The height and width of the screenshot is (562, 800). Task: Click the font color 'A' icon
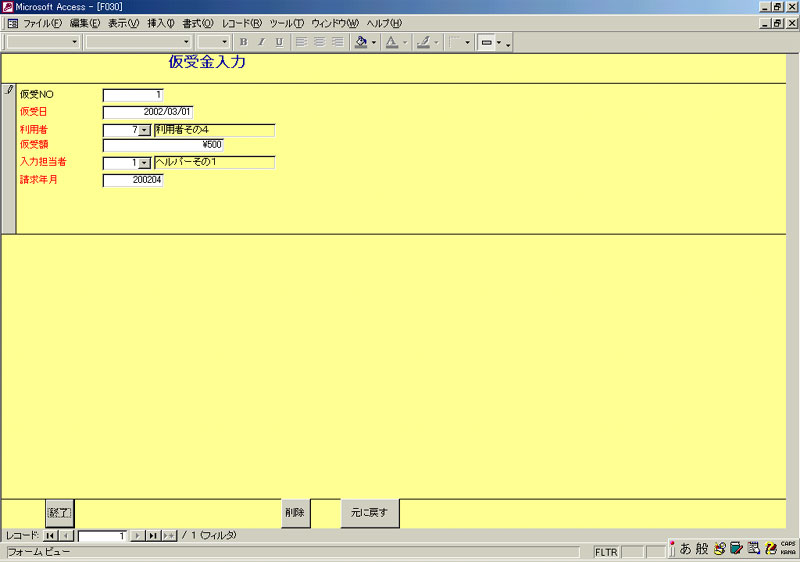391,42
